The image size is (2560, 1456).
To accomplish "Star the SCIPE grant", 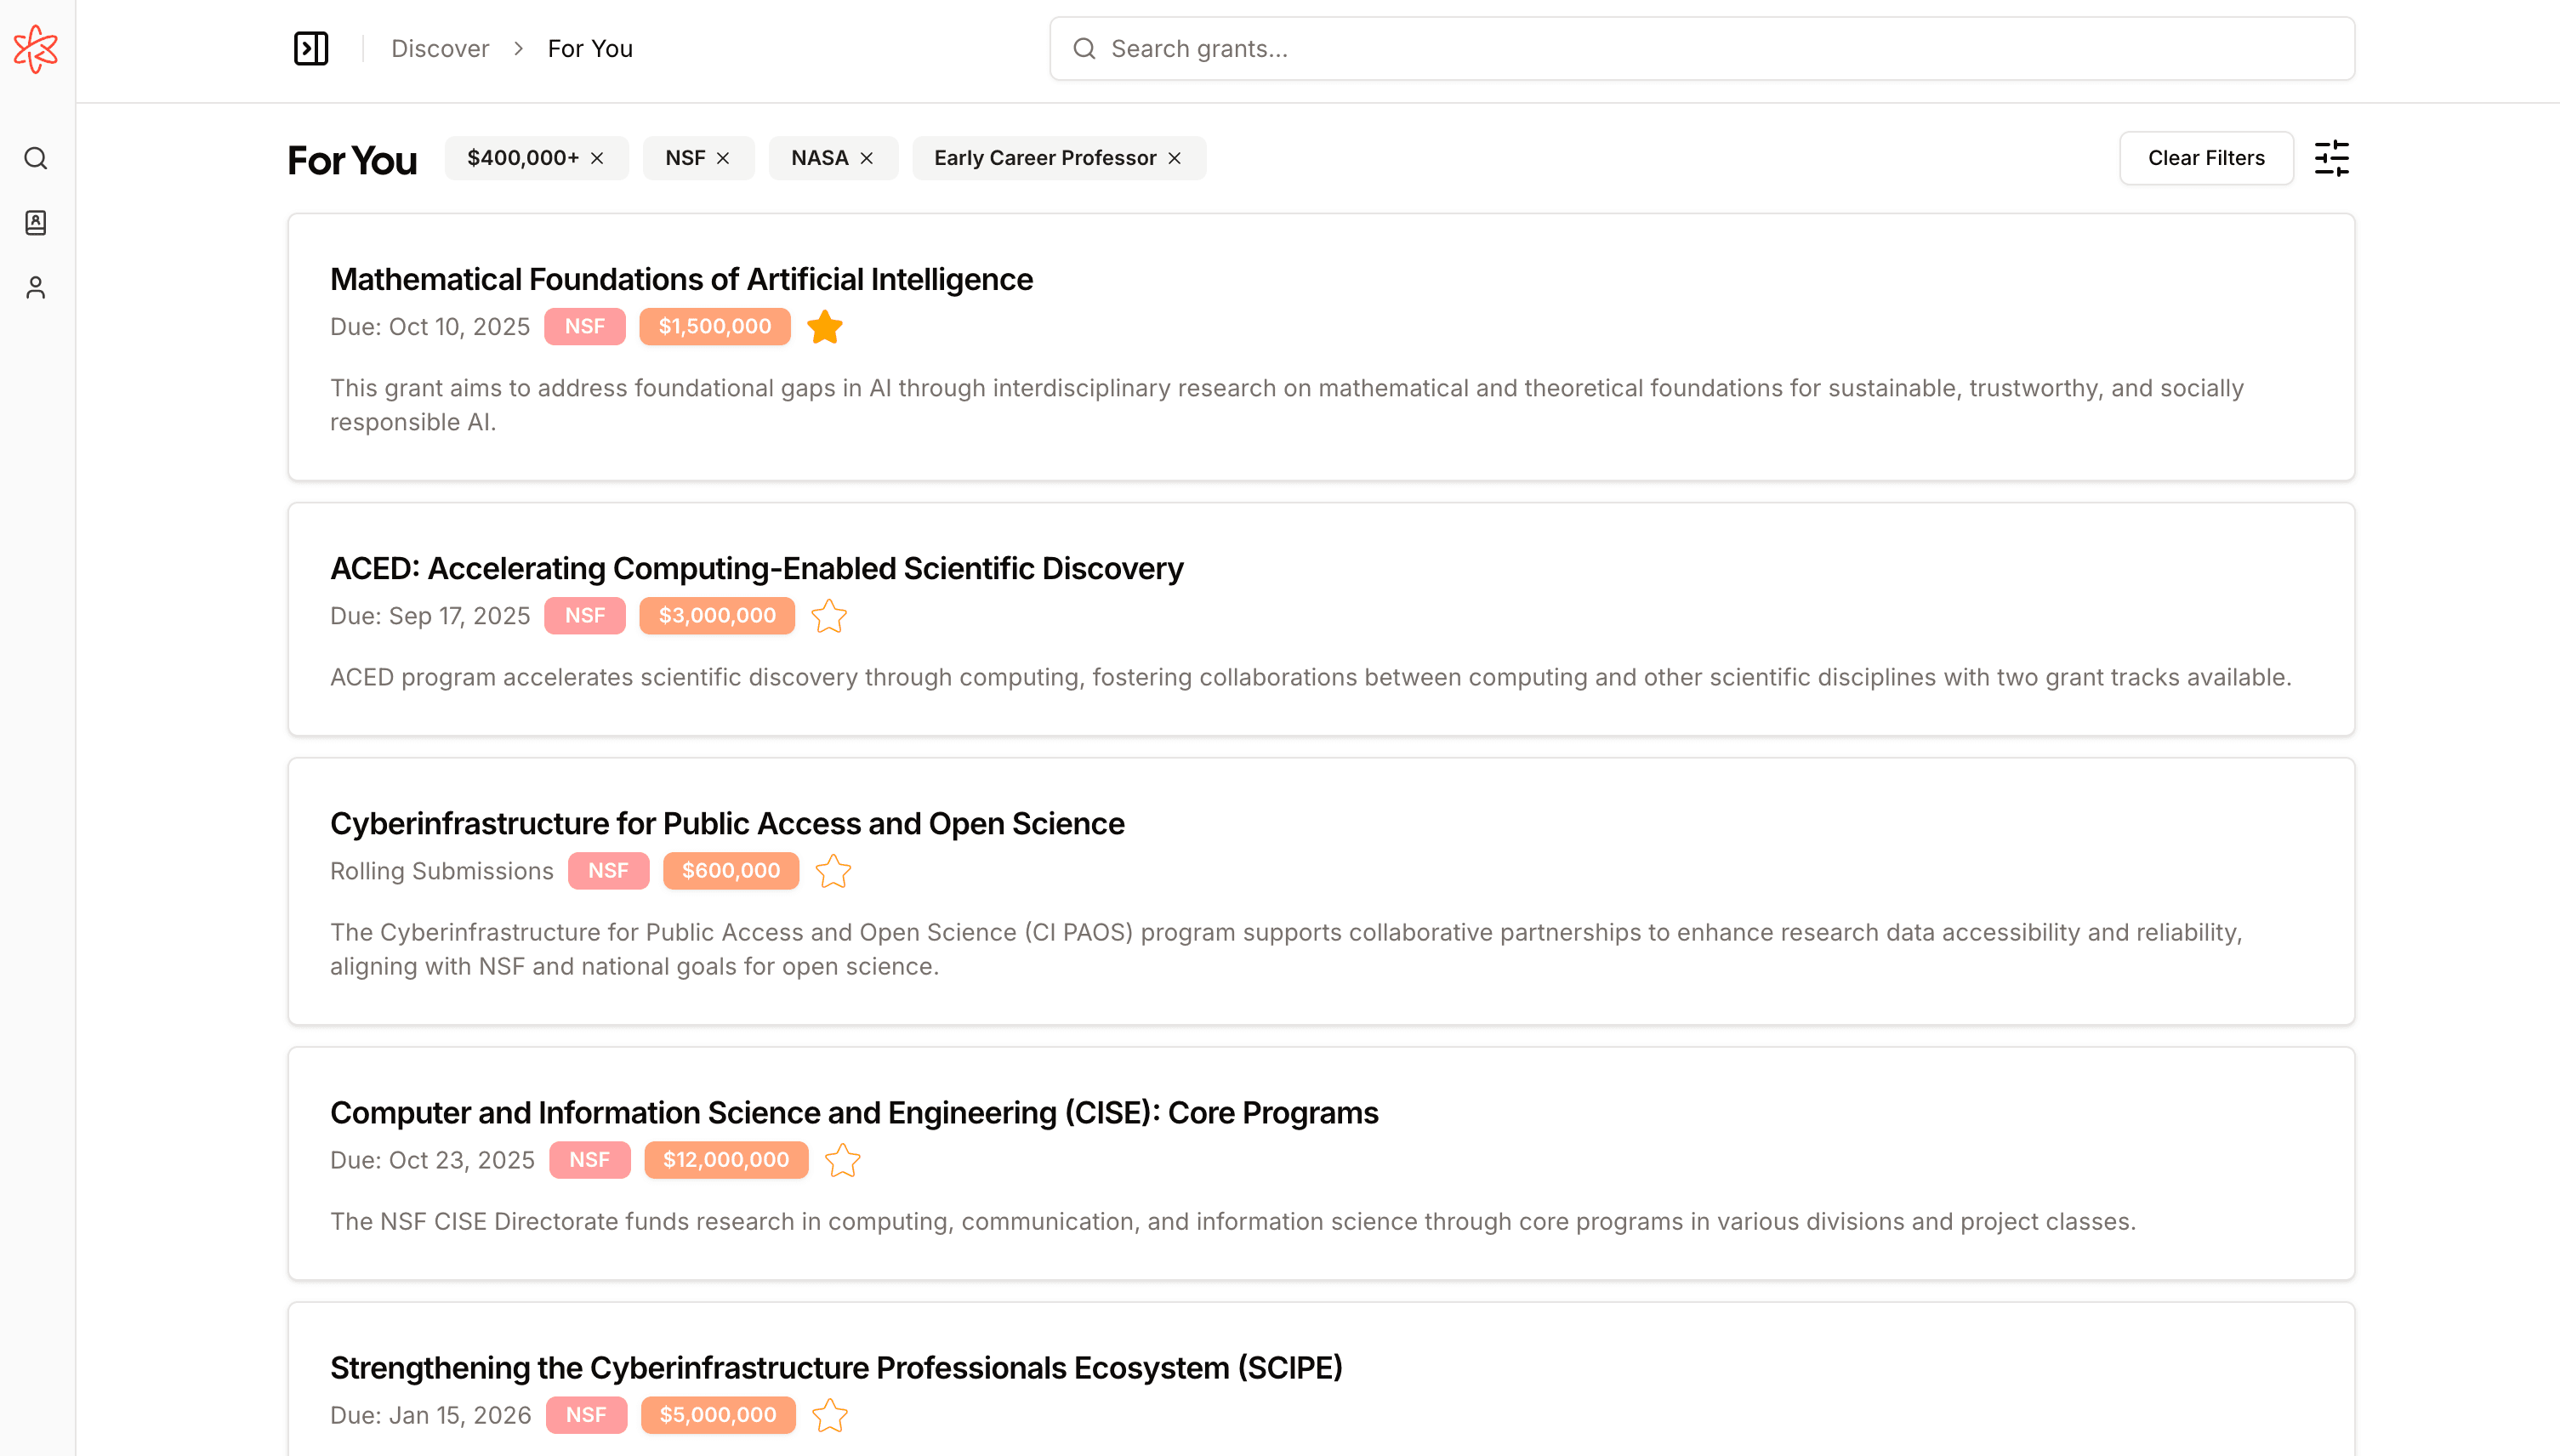I will tap(830, 1415).
